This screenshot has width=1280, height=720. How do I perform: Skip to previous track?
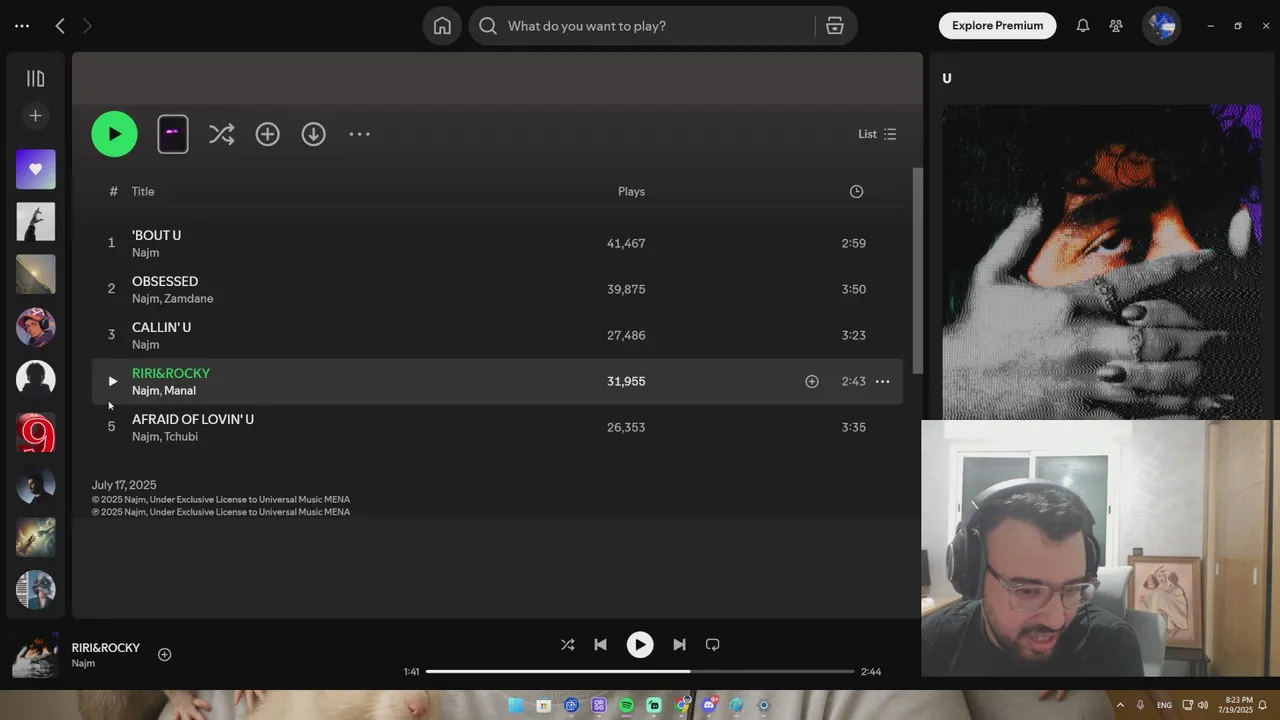point(600,645)
